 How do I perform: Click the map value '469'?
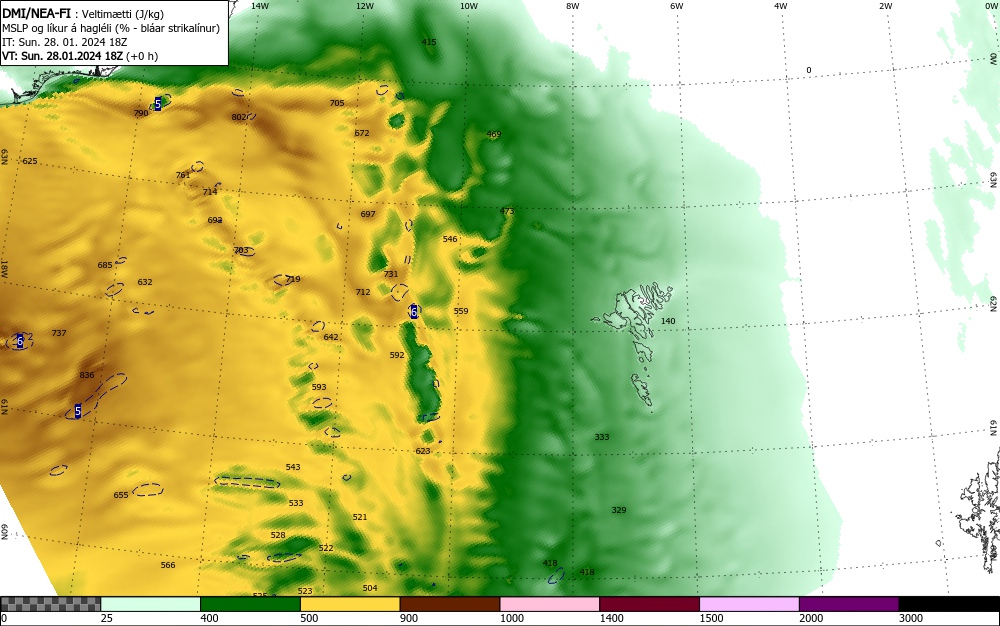point(494,134)
